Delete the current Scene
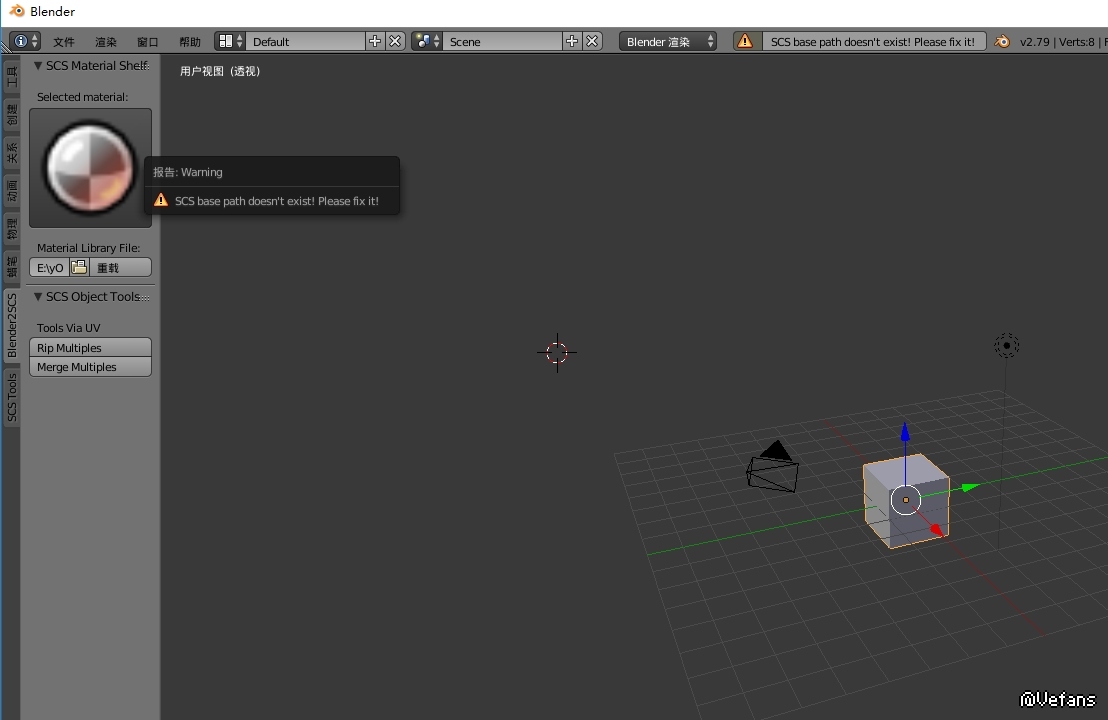 pyautogui.click(x=592, y=41)
